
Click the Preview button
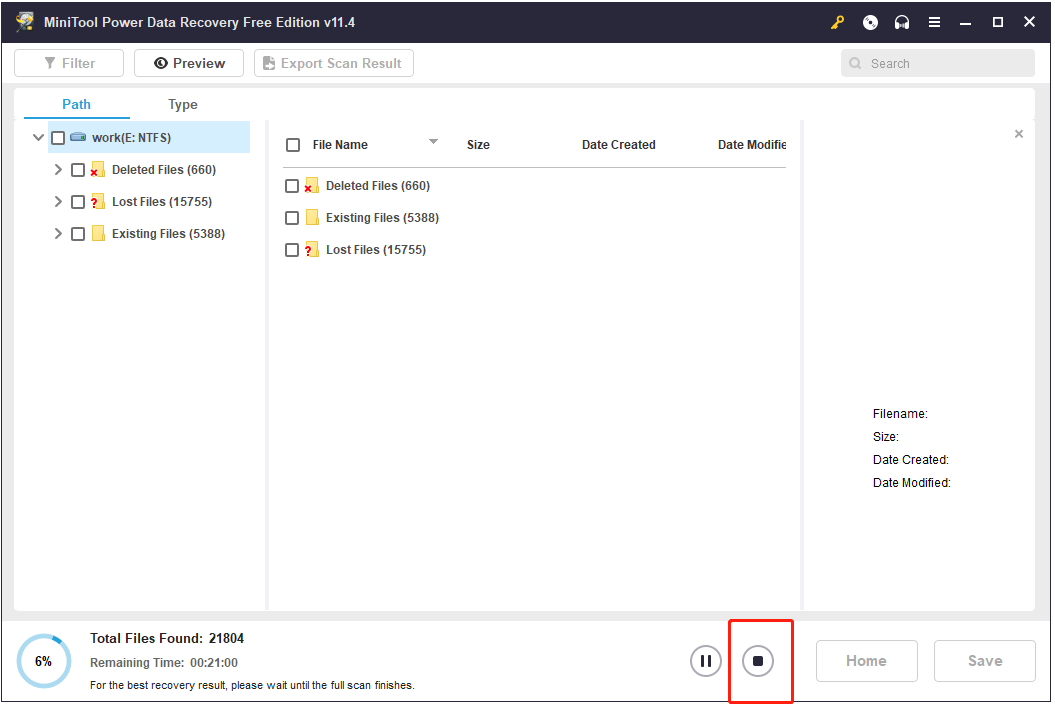point(189,63)
